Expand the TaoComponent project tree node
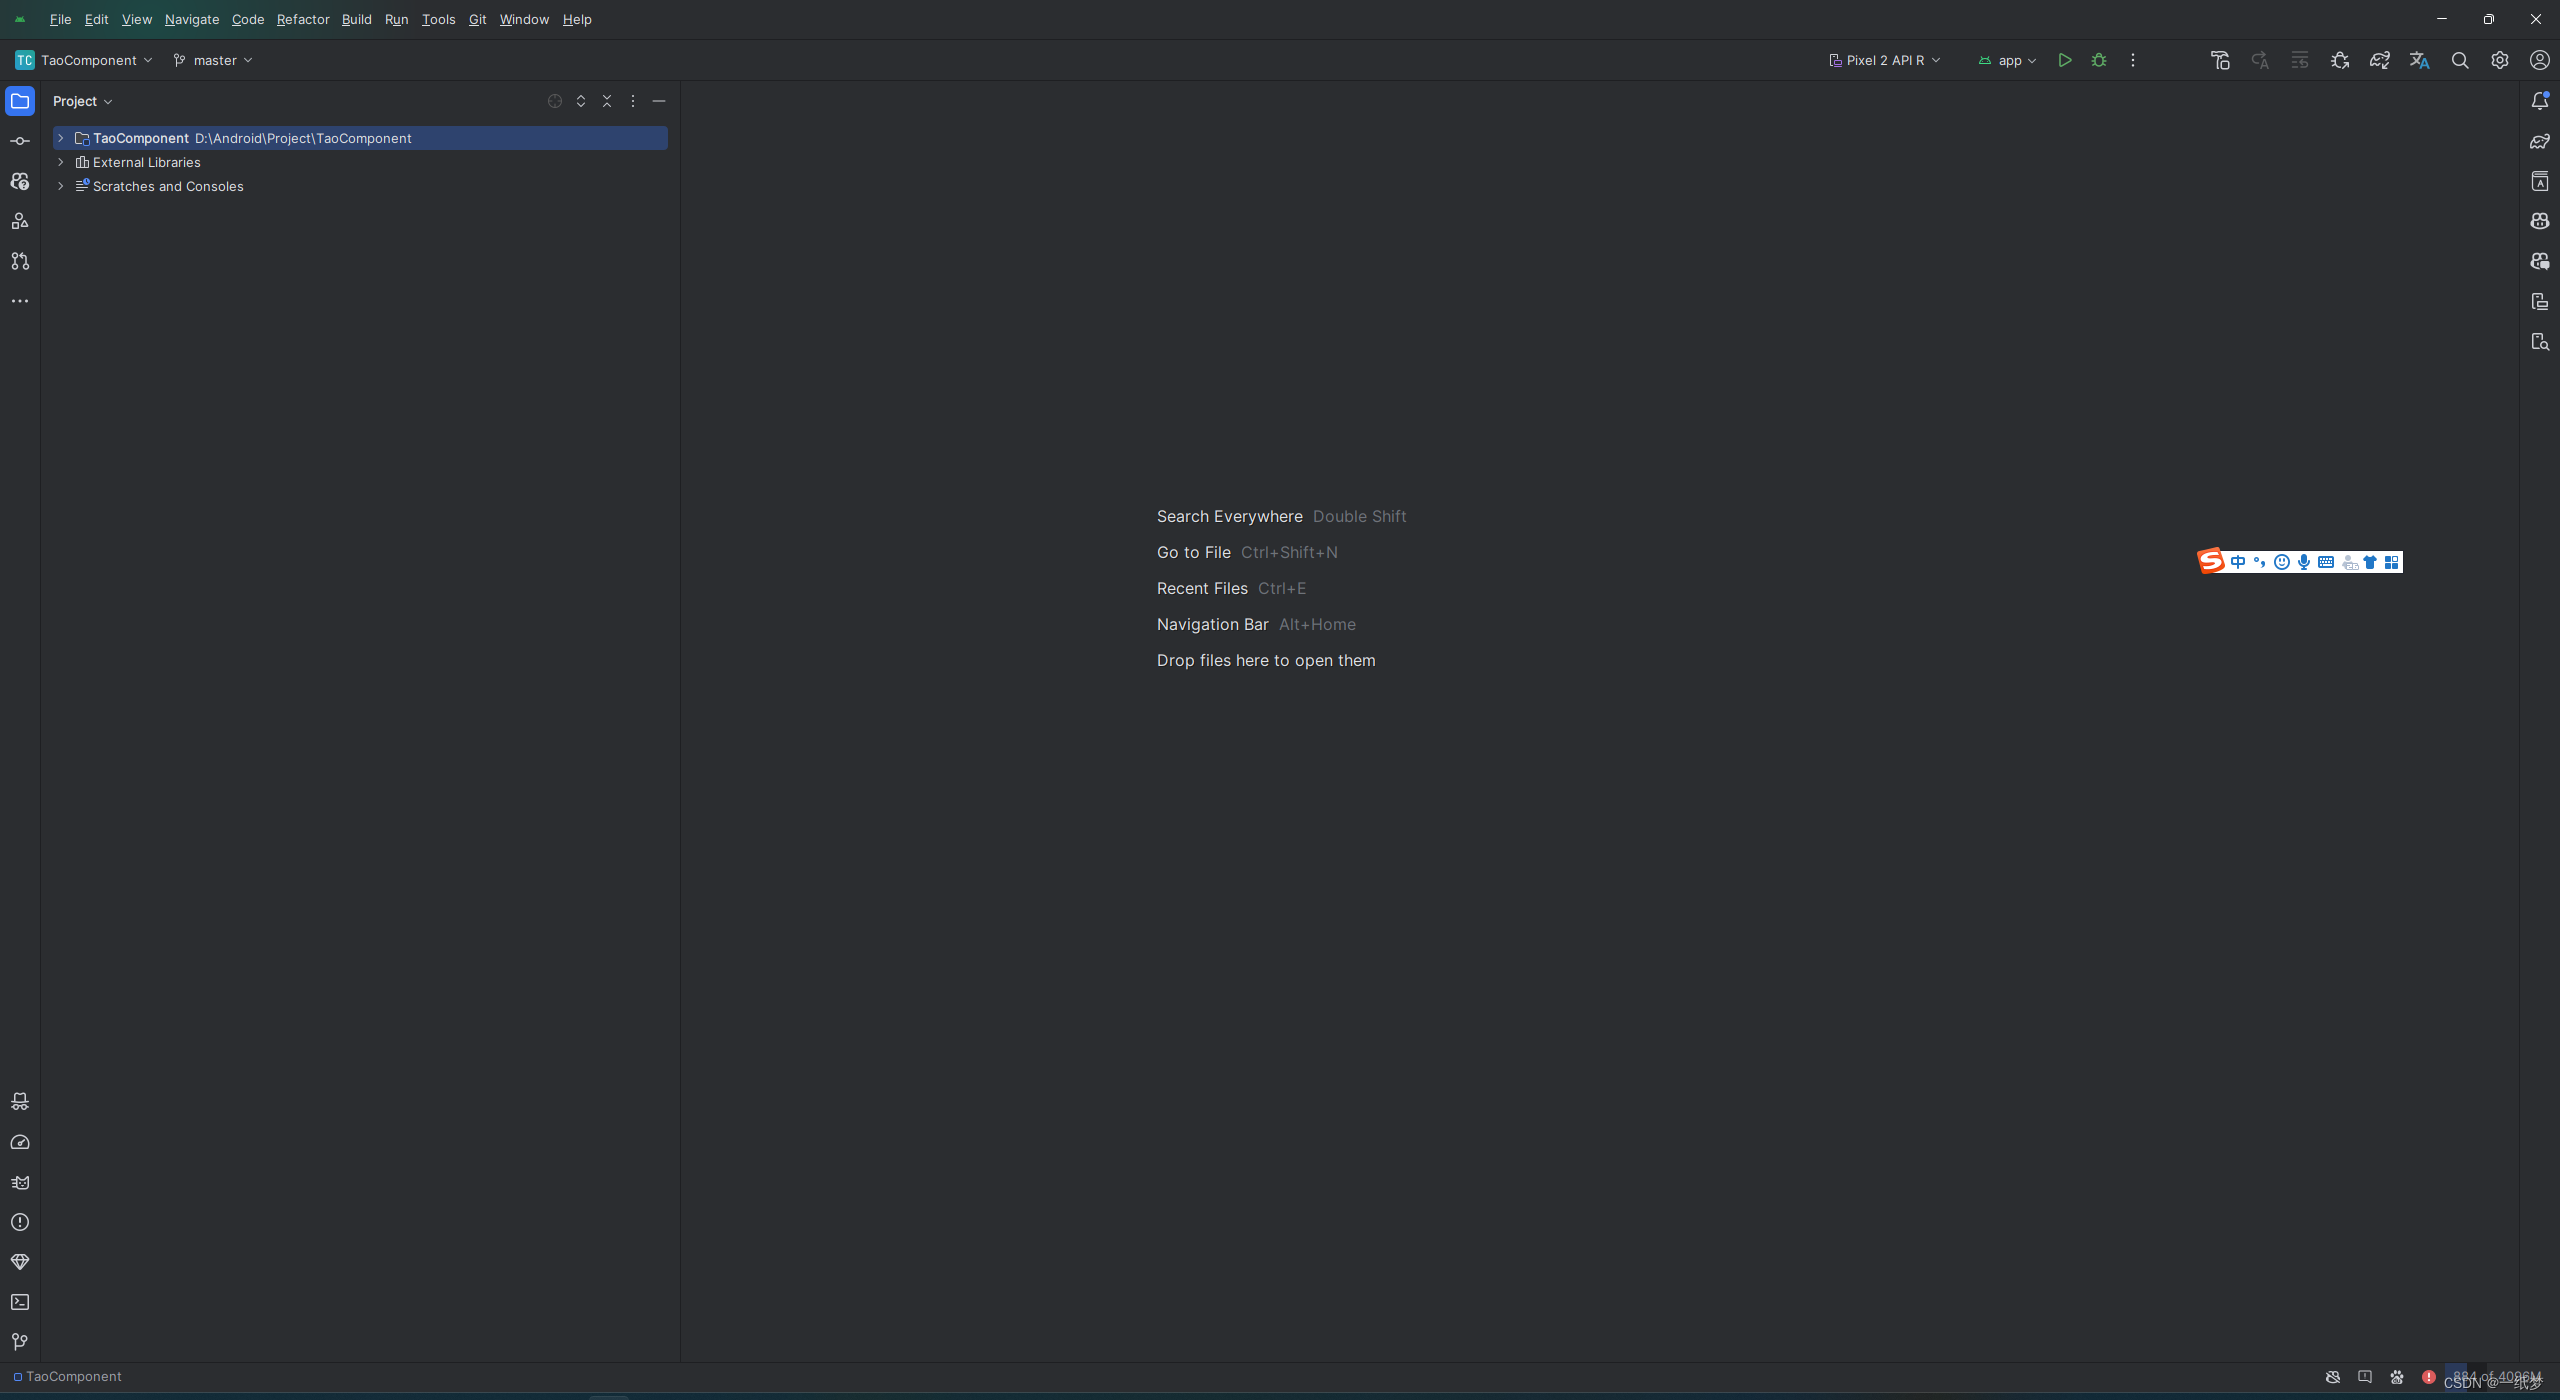2560x1400 pixels. [x=61, y=138]
